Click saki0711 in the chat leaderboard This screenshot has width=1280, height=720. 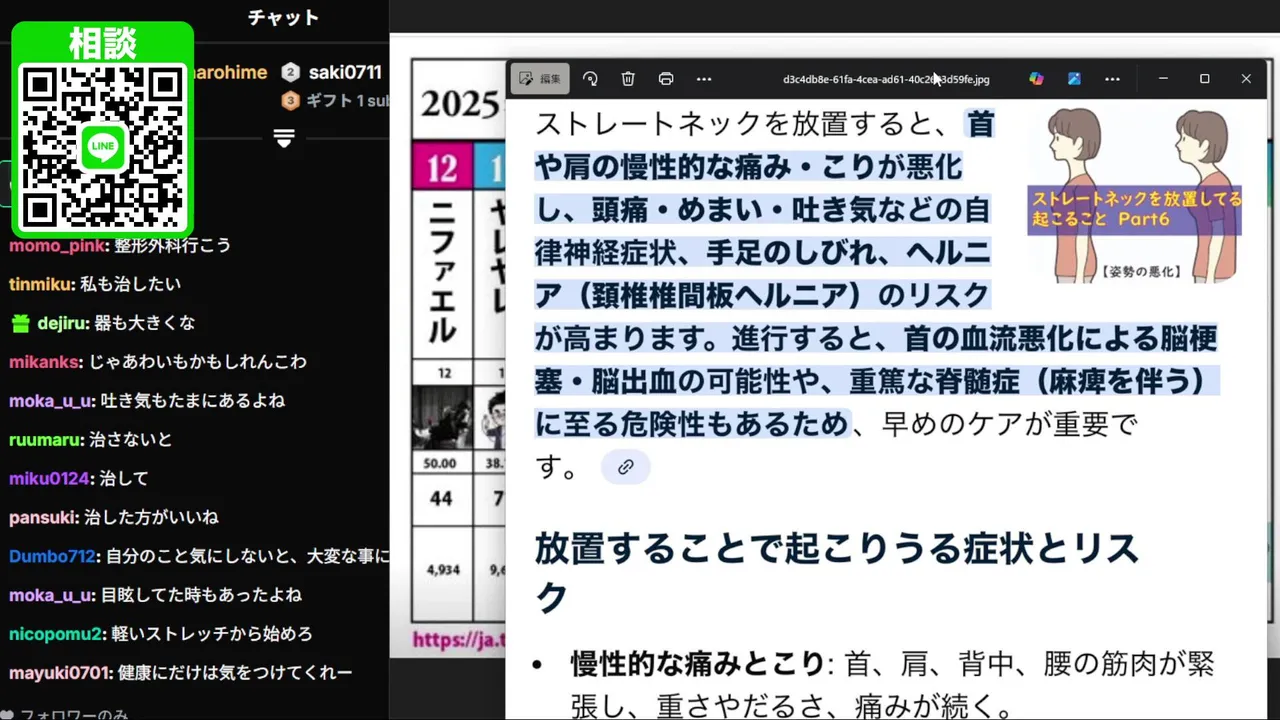(345, 72)
